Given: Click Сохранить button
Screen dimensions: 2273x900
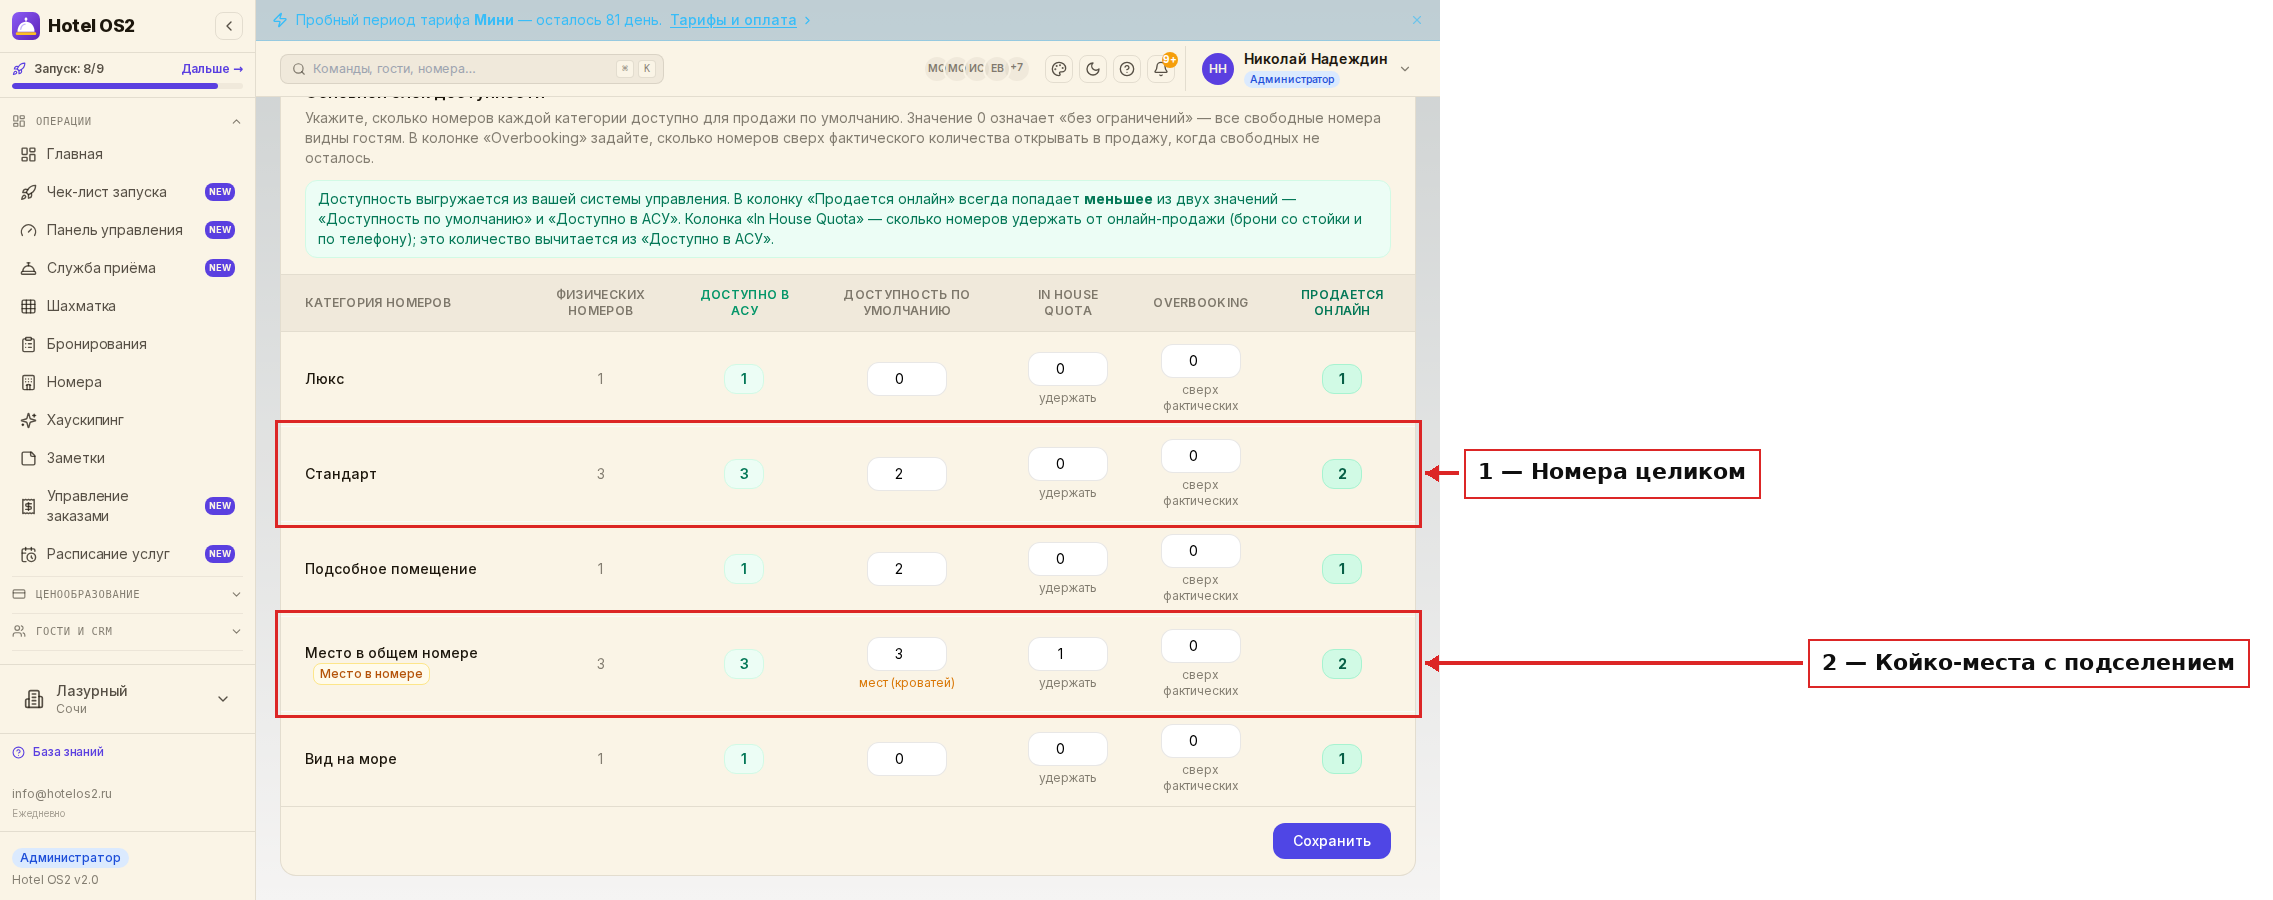Looking at the screenshot, I should click(x=1332, y=841).
